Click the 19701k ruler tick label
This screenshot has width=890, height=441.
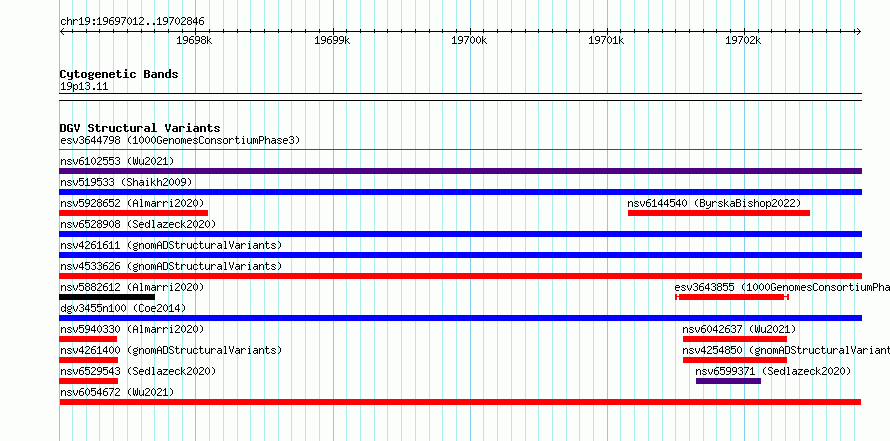(x=606, y=40)
